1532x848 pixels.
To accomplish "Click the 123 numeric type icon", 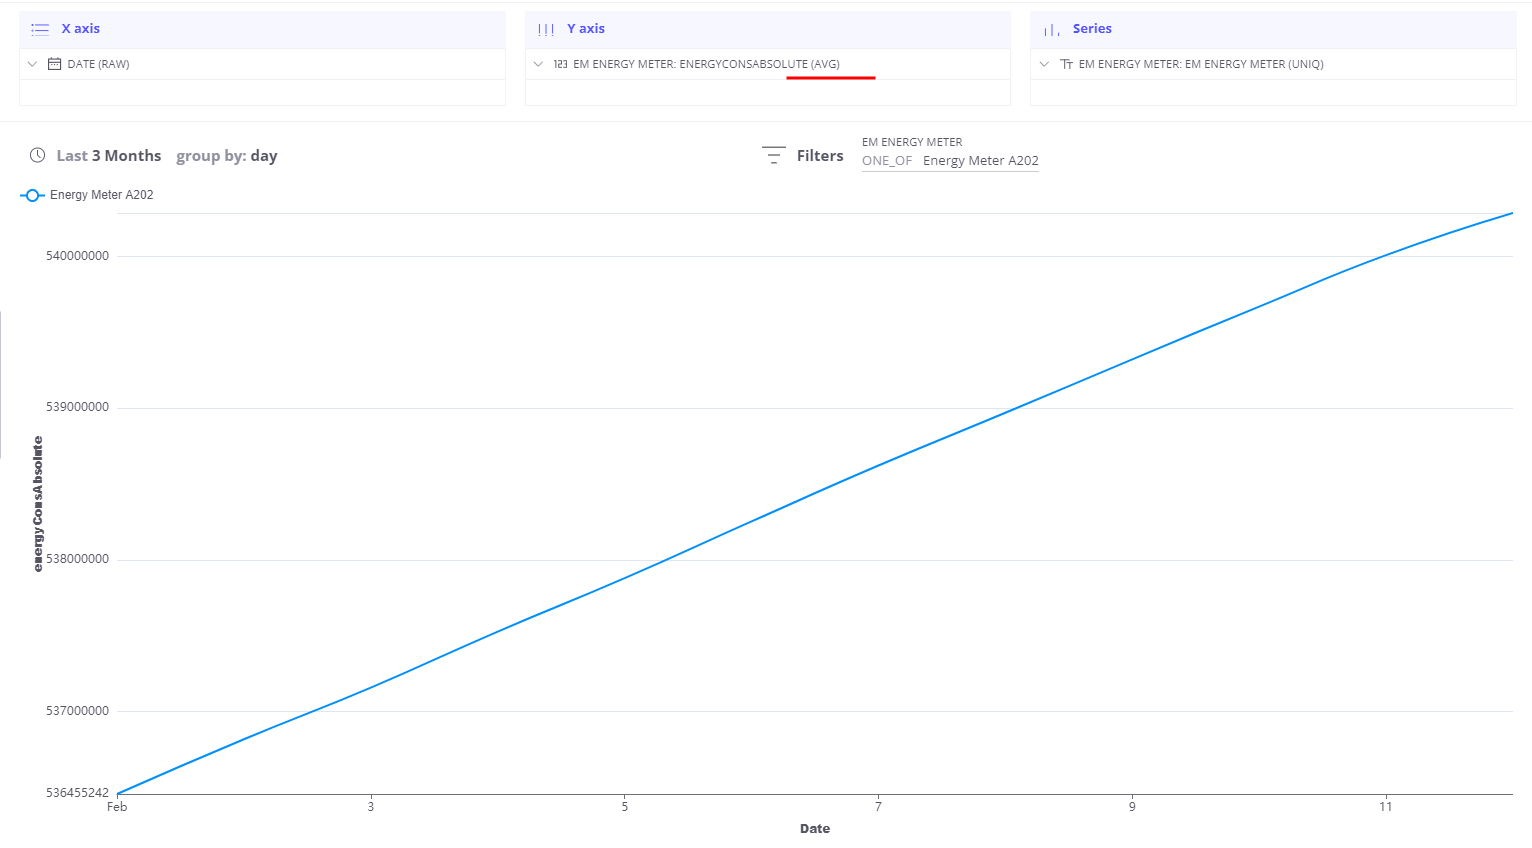I will [x=560, y=64].
